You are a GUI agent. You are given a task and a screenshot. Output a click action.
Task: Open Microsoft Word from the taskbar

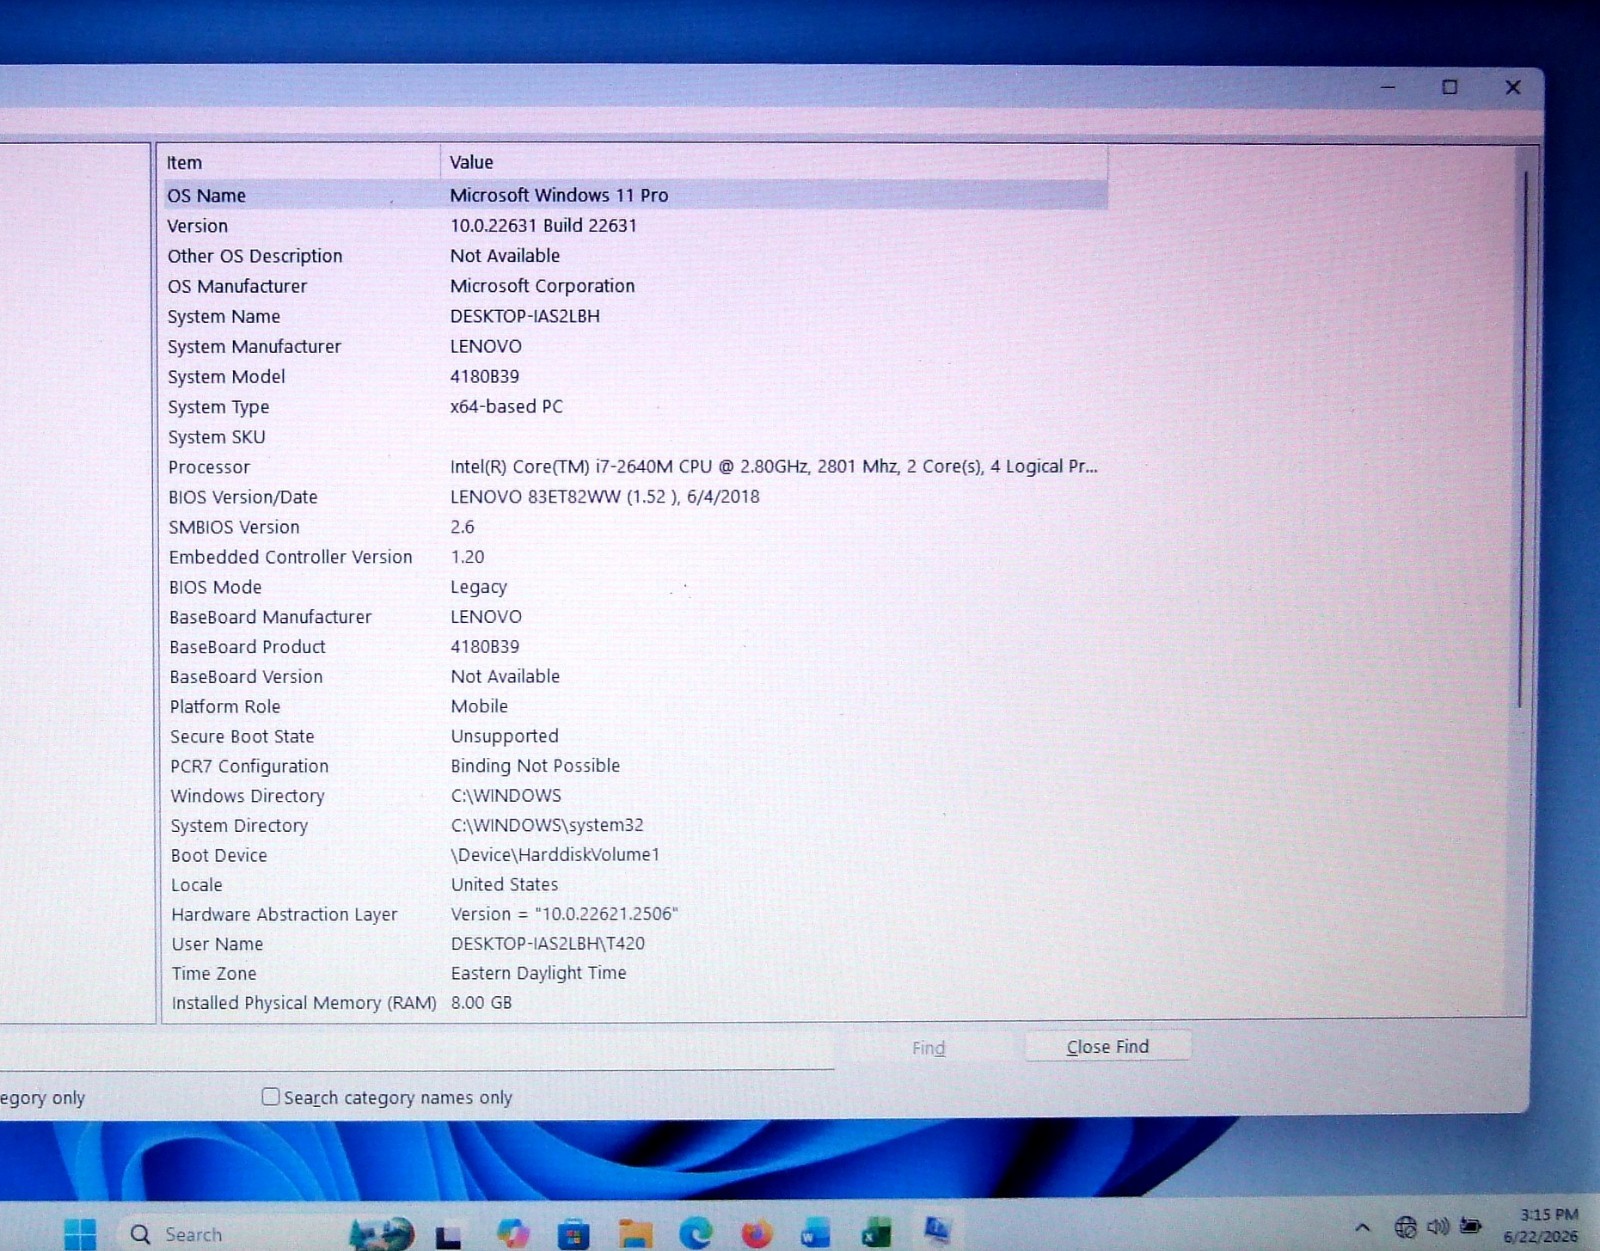816,1234
